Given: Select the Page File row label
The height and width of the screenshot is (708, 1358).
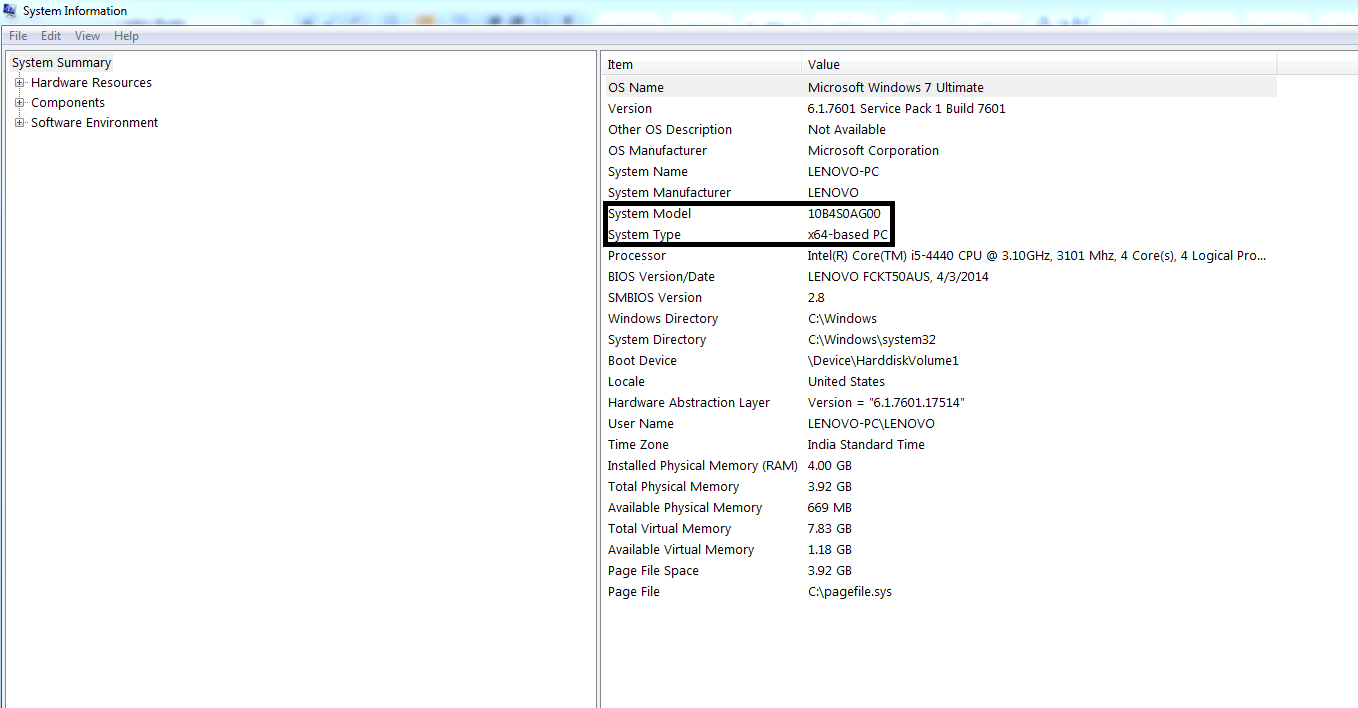Looking at the screenshot, I should (x=634, y=592).
